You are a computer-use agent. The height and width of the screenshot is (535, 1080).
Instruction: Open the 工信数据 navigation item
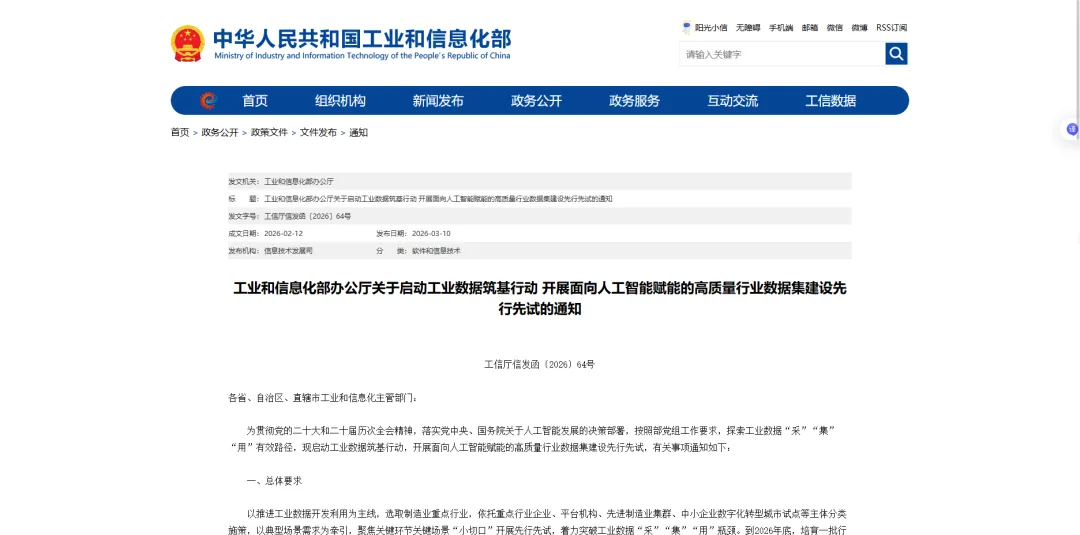831,101
